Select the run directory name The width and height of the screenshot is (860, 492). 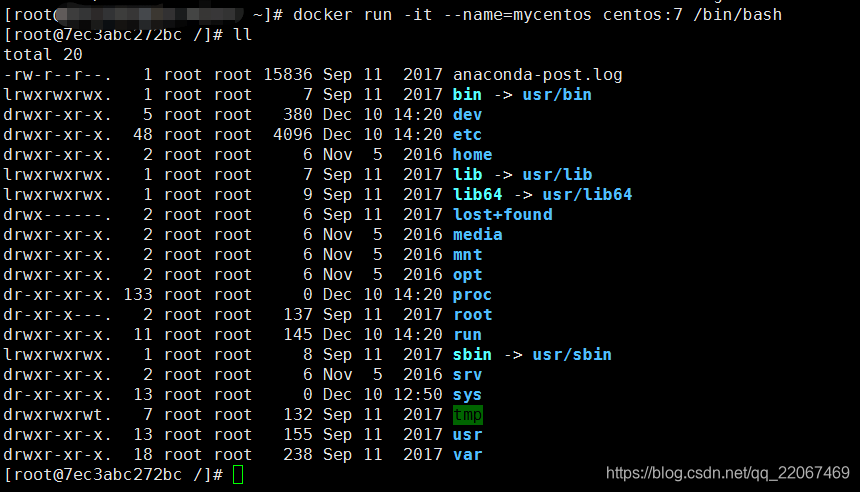467,335
